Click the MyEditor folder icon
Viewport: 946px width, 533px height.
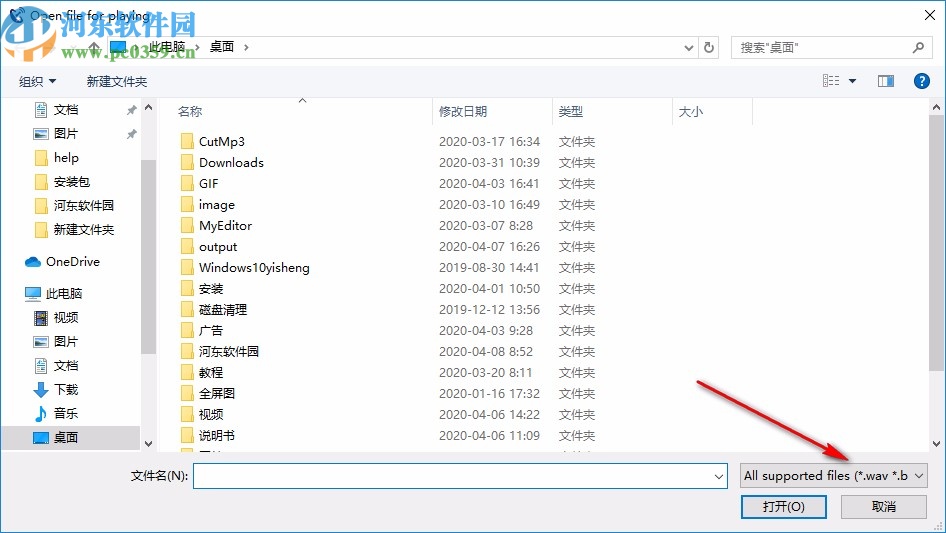pos(187,226)
